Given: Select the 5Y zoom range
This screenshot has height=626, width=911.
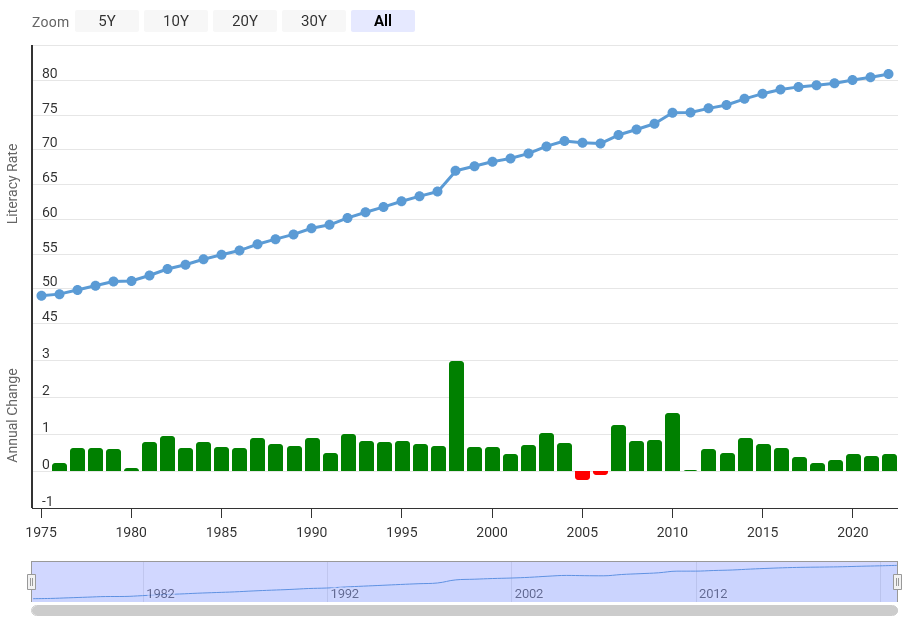Looking at the screenshot, I should 107,21.
